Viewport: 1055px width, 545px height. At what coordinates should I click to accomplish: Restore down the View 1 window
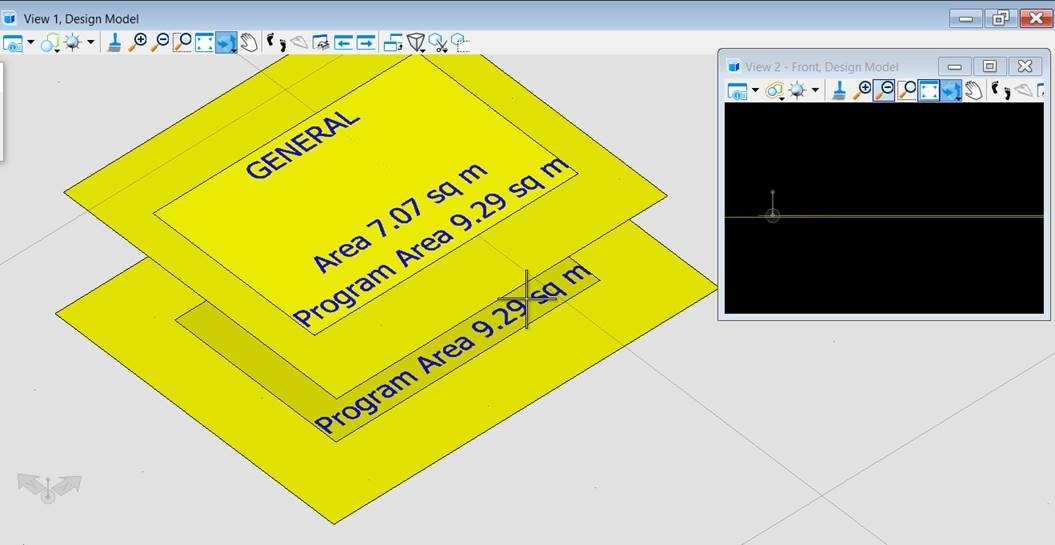coord(1001,18)
